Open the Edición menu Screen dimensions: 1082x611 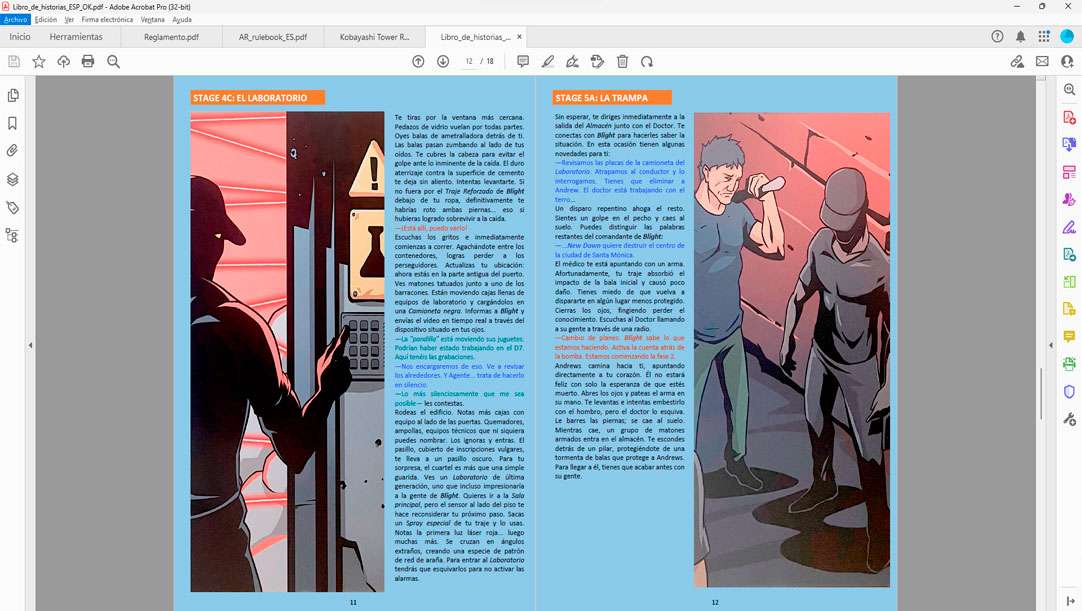(46, 19)
